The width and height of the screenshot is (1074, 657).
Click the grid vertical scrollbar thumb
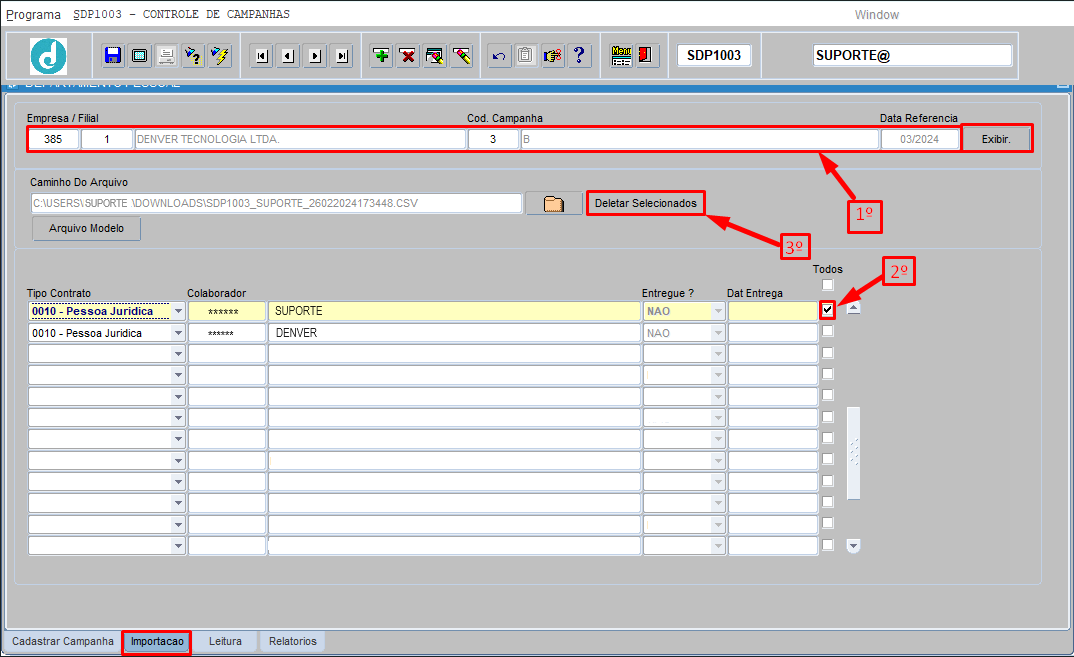click(x=853, y=453)
